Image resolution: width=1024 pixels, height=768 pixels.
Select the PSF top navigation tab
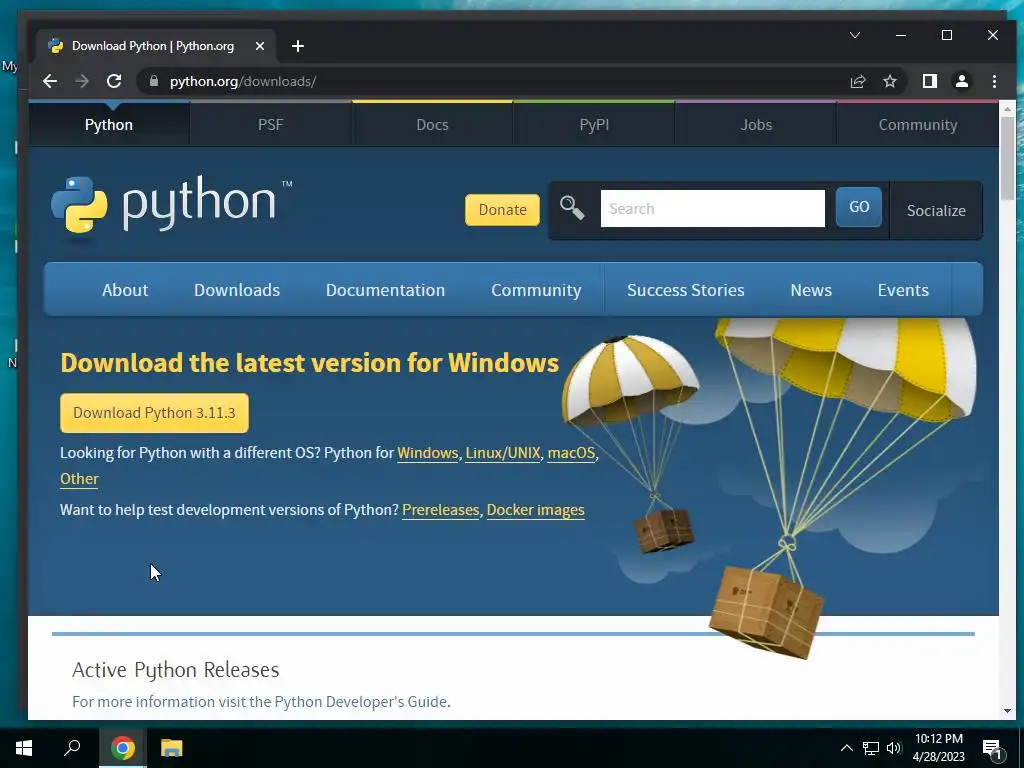(270, 125)
